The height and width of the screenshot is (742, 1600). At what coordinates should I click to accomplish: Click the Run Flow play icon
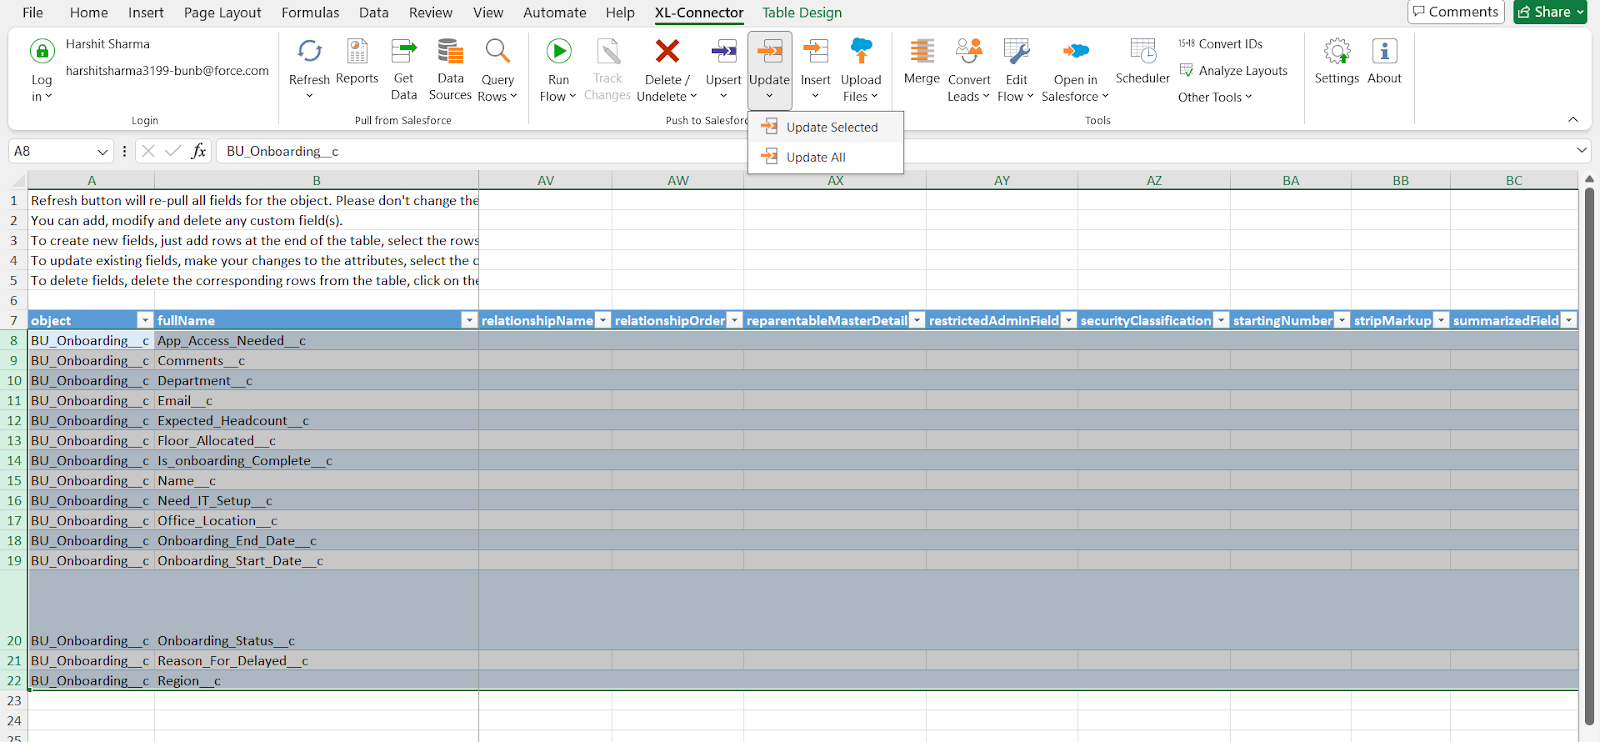(559, 51)
